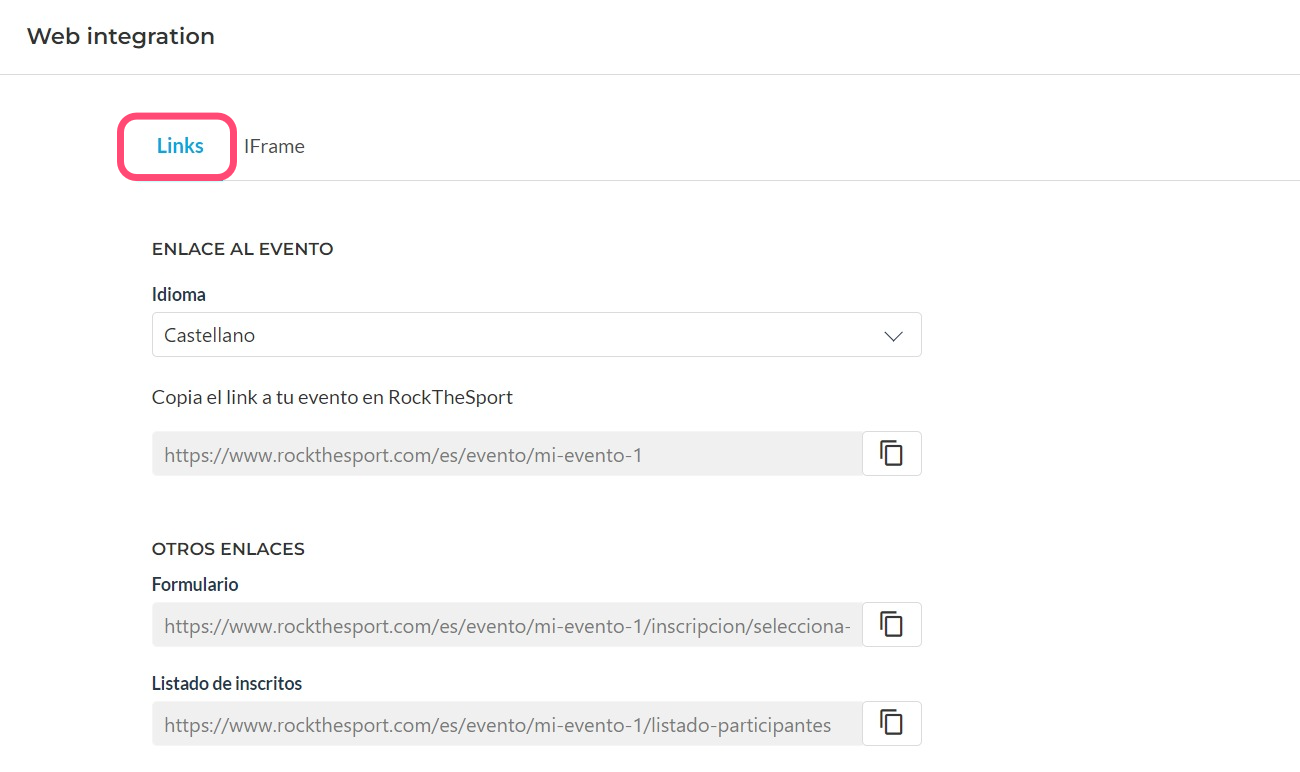Image resolution: width=1300 pixels, height=772 pixels.
Task: Open the Idioma dropdown showing Castellano
Action: (x=536, y=335)
